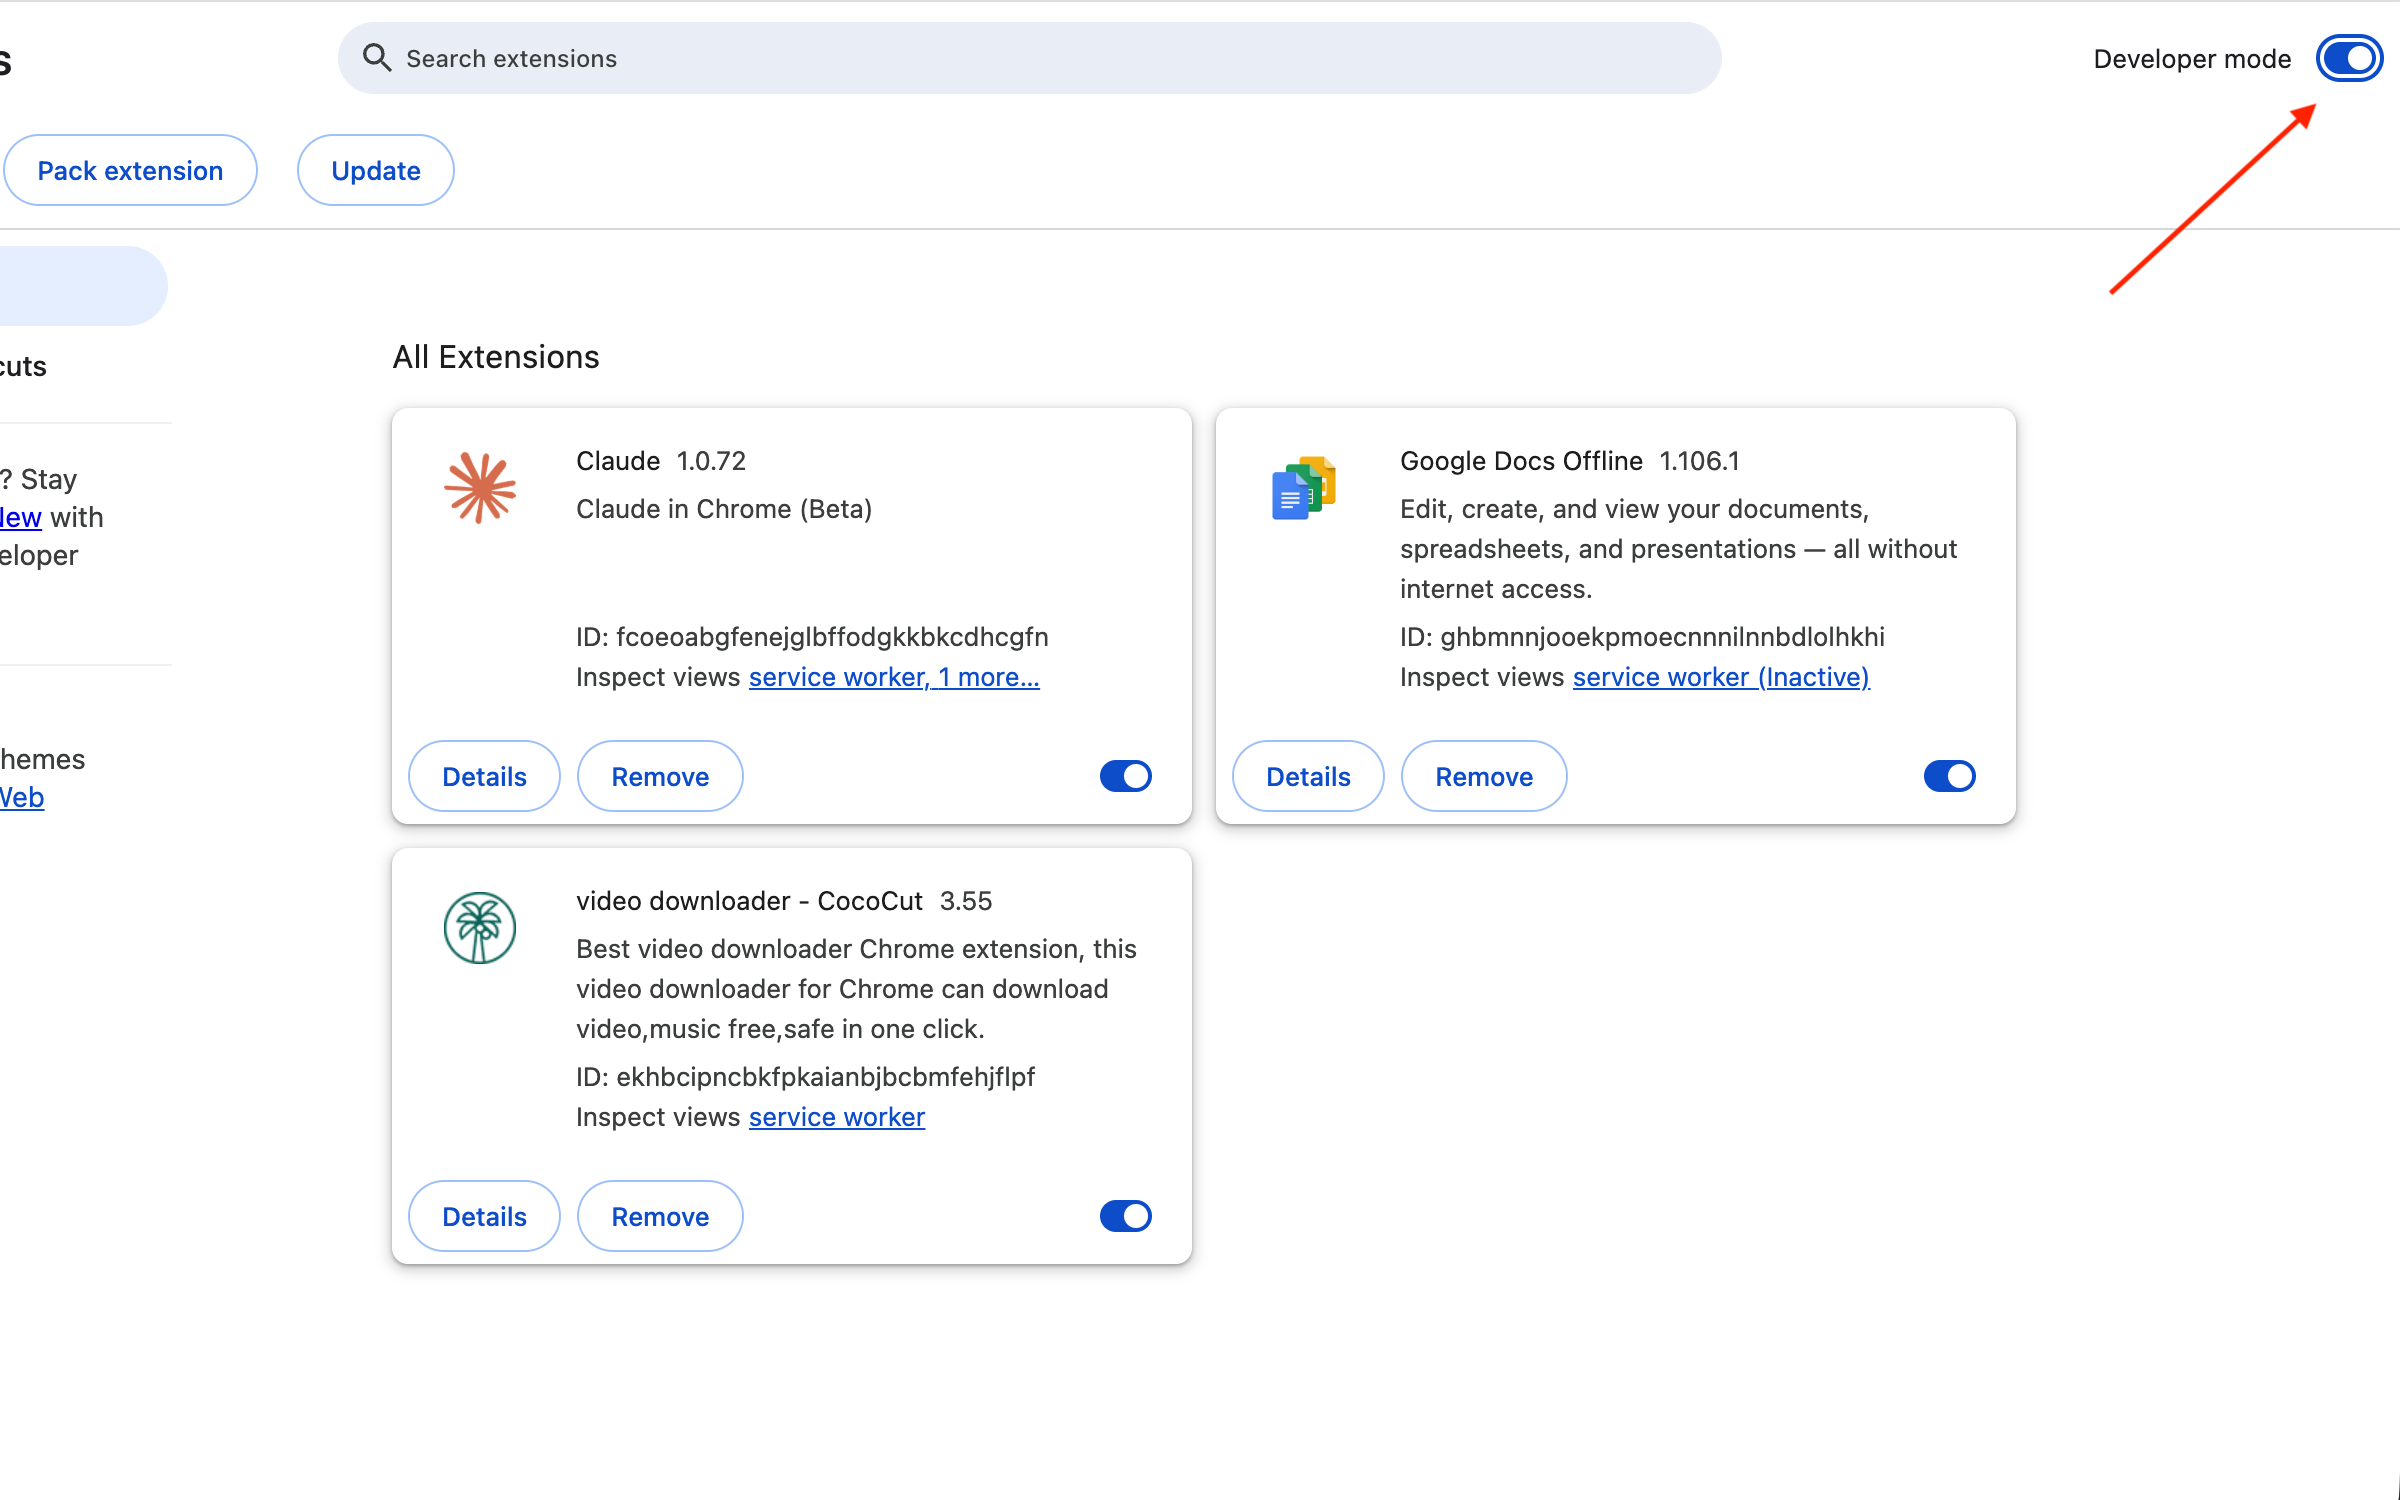Click the Google Docs Offline ID text
This screenshot has width=2400, height=1500.
tap(1642, 637)
